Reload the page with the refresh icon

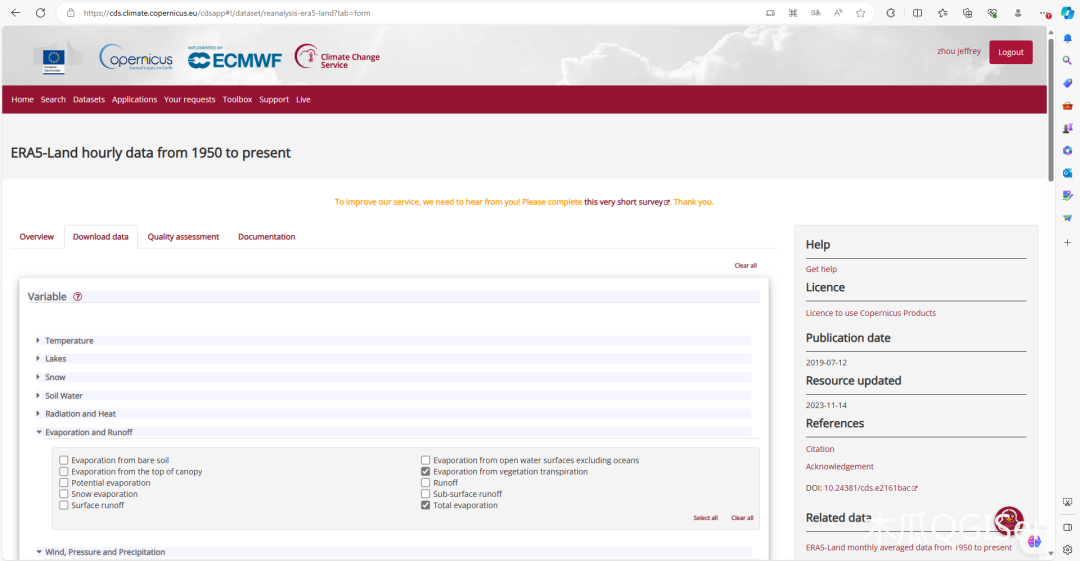(x=41, y=12)
